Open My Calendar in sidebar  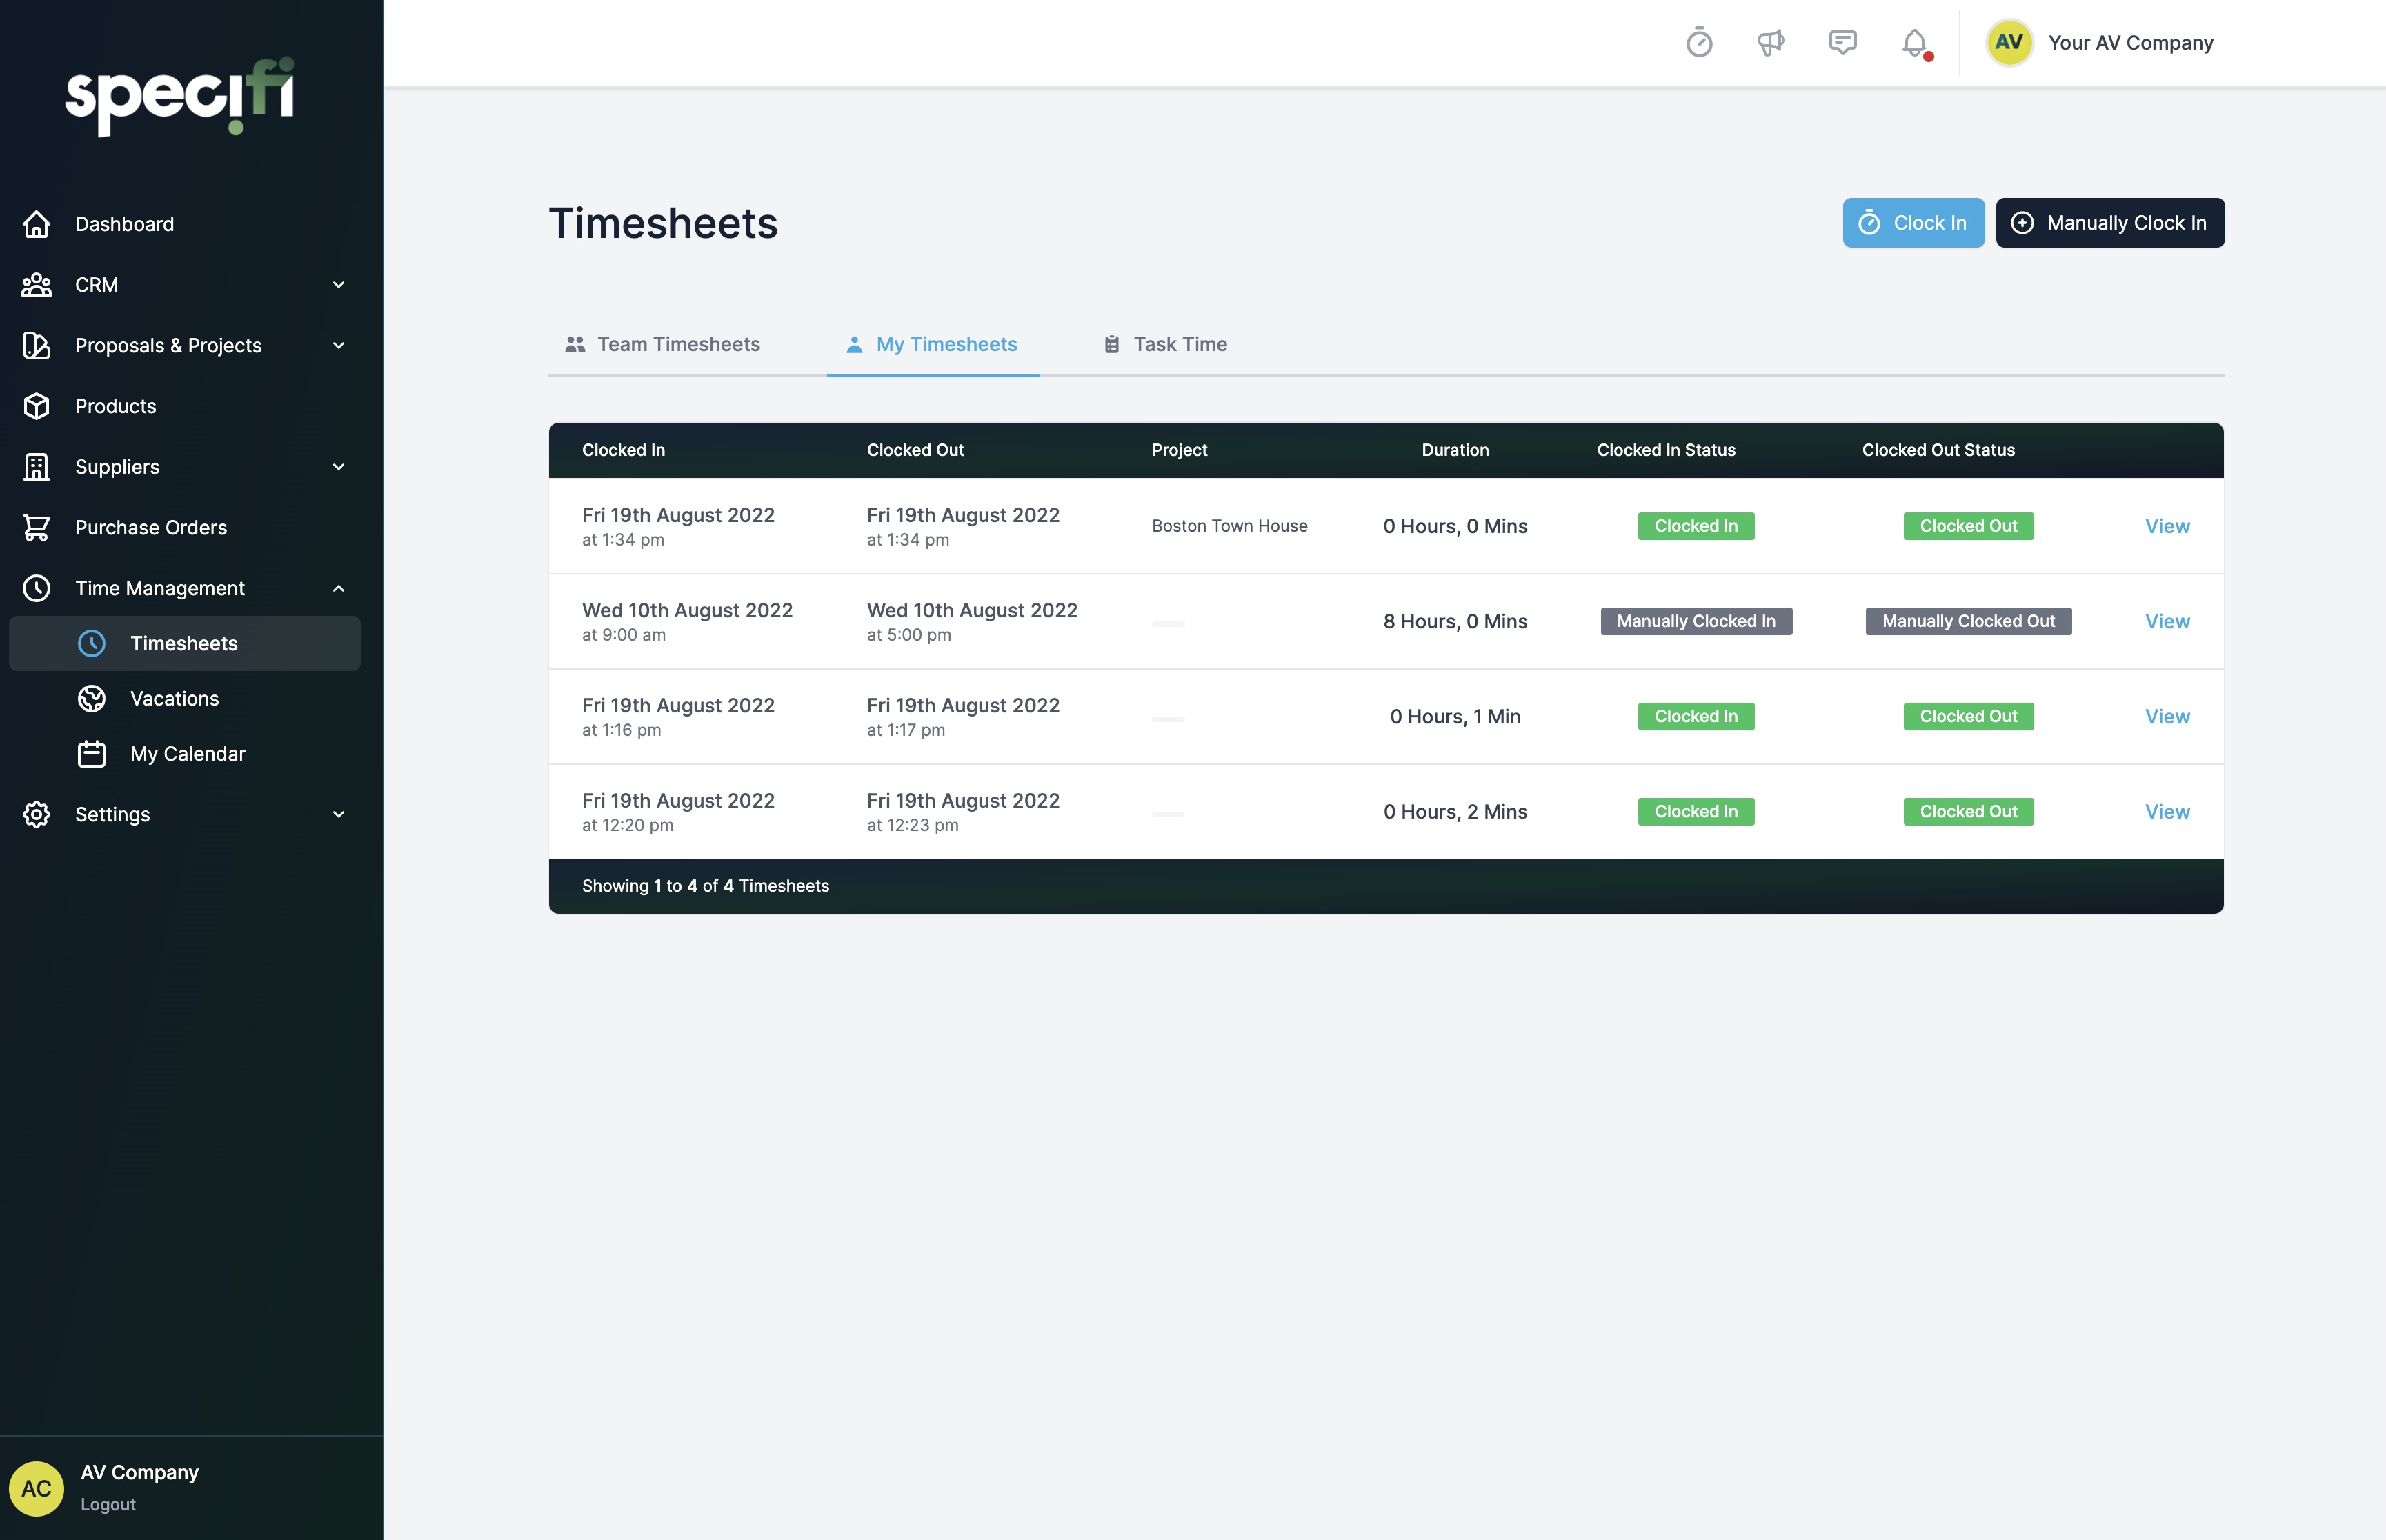point(187,753)
